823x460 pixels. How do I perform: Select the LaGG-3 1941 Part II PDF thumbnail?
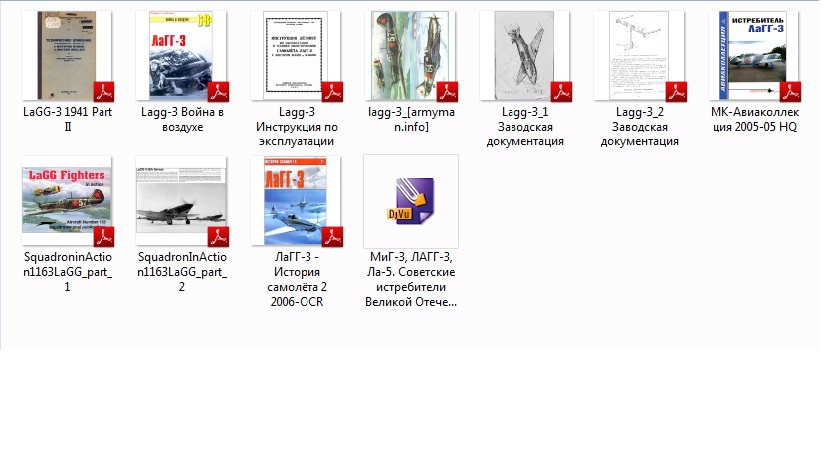pyautogui.click(x=68, y=56)
